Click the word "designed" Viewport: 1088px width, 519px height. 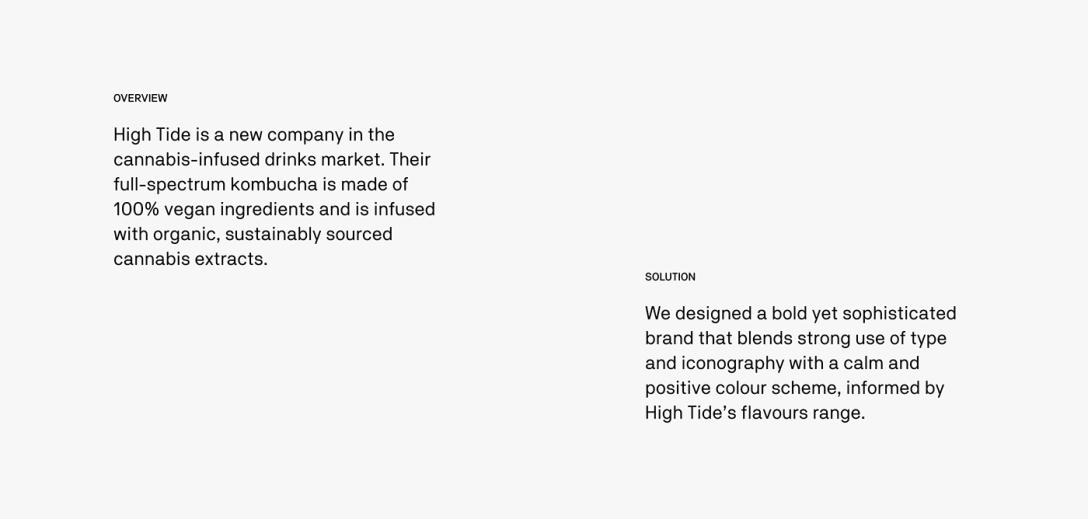pos(713,313)
